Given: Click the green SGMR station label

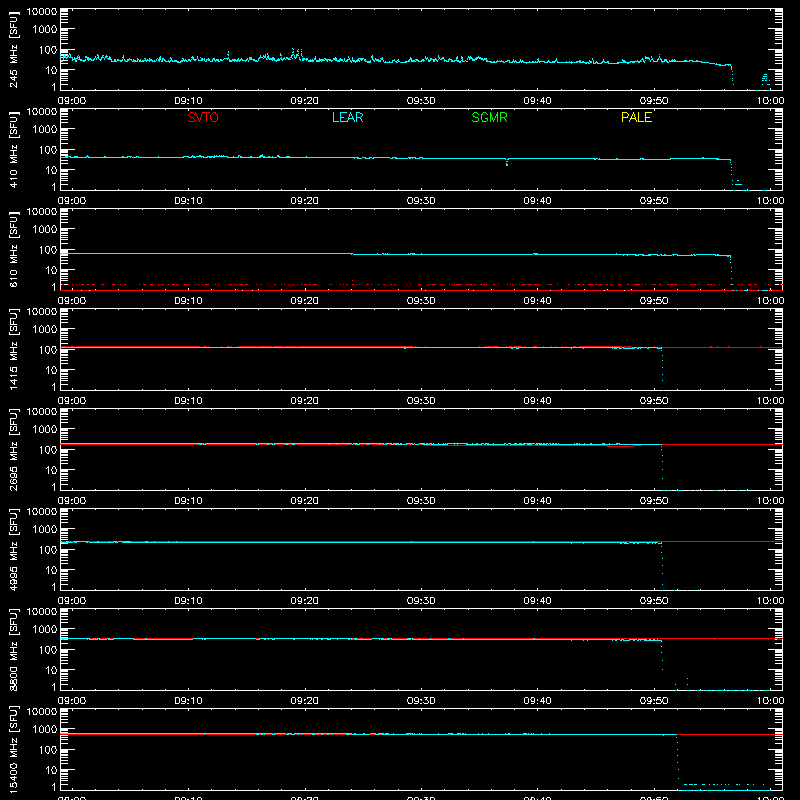Looking at the screenshot, I should tap(489, 117).
